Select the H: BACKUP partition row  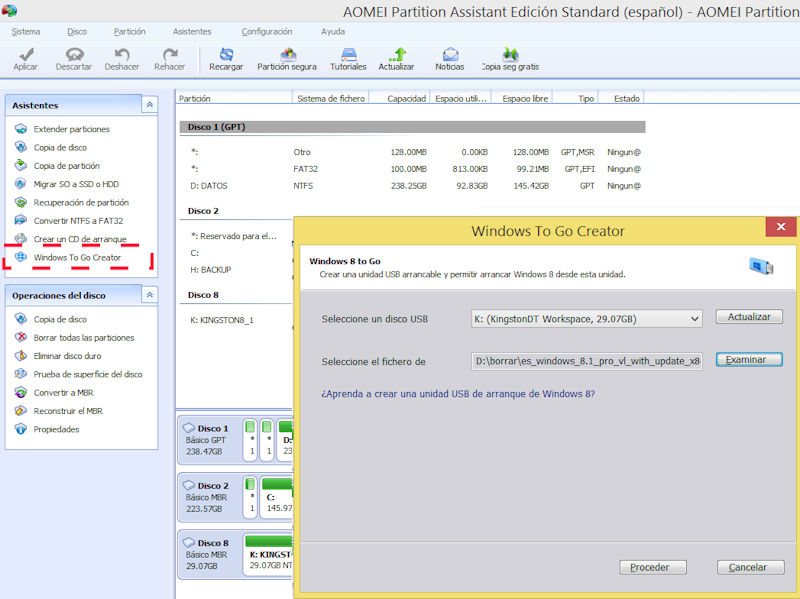pos(237,270)
